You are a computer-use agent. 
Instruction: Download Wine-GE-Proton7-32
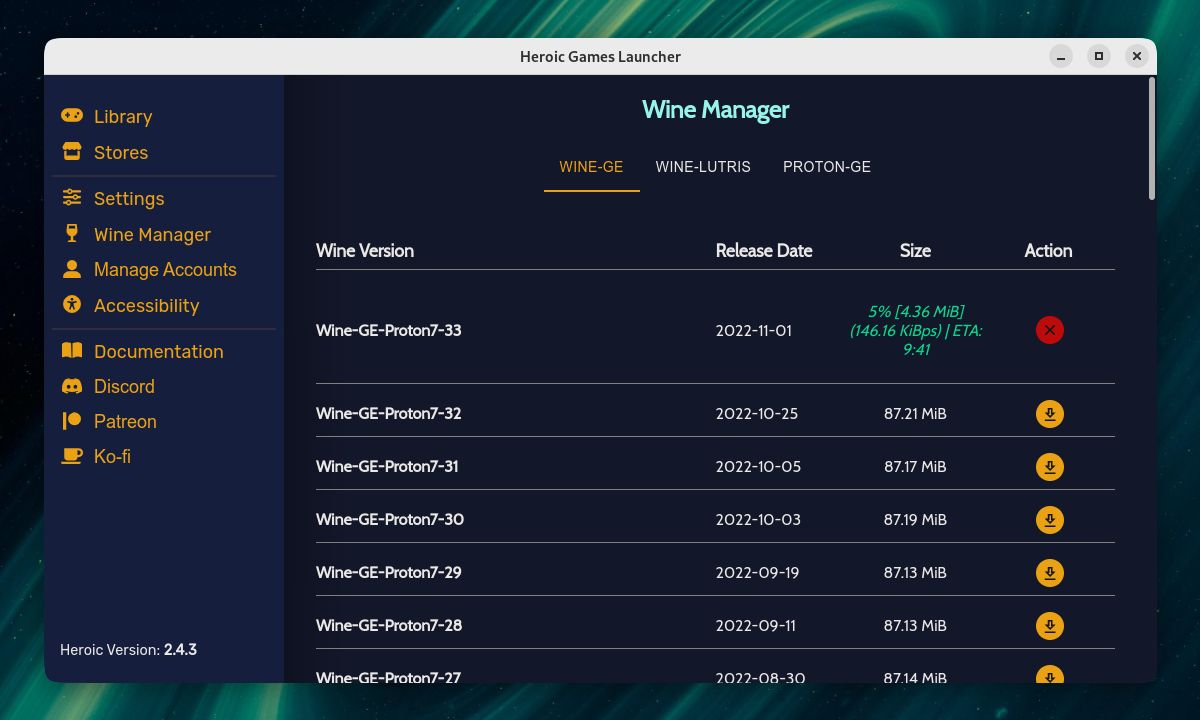pos(1050,414)
